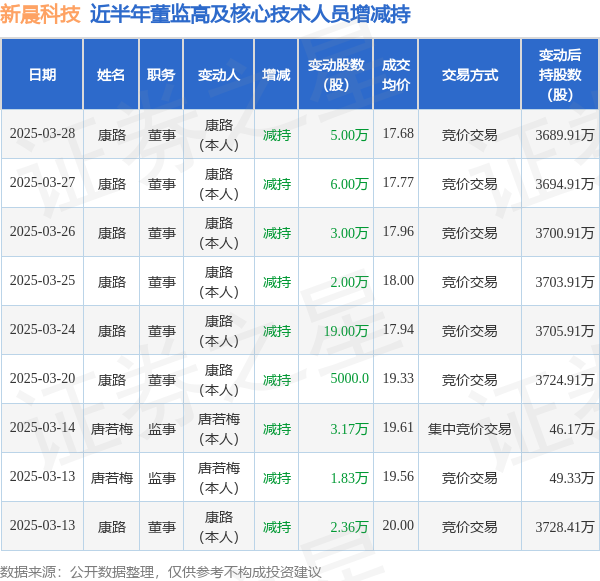Select the 增减 column header

pos(276,75)
